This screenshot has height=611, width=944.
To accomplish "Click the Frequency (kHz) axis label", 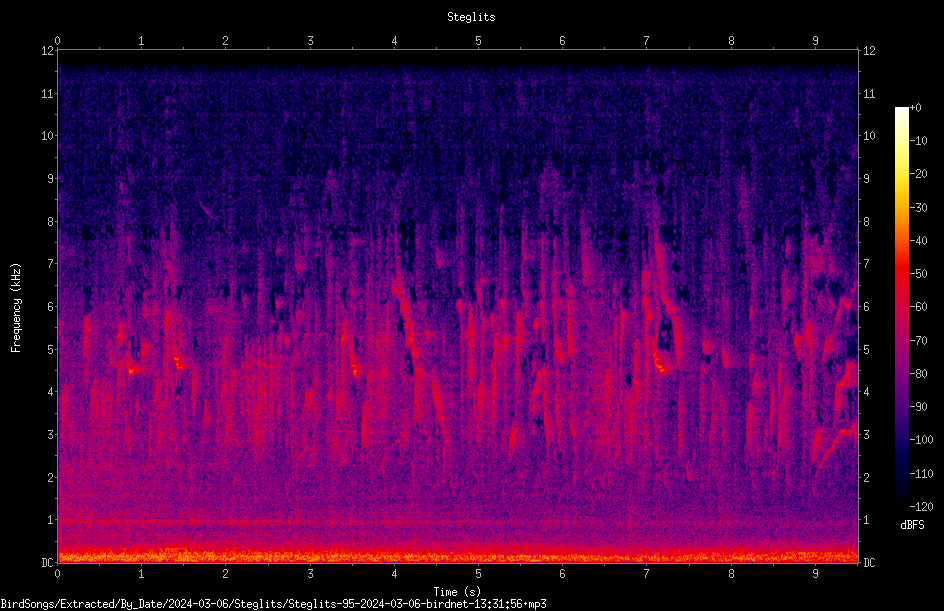I will click(16, 308).
